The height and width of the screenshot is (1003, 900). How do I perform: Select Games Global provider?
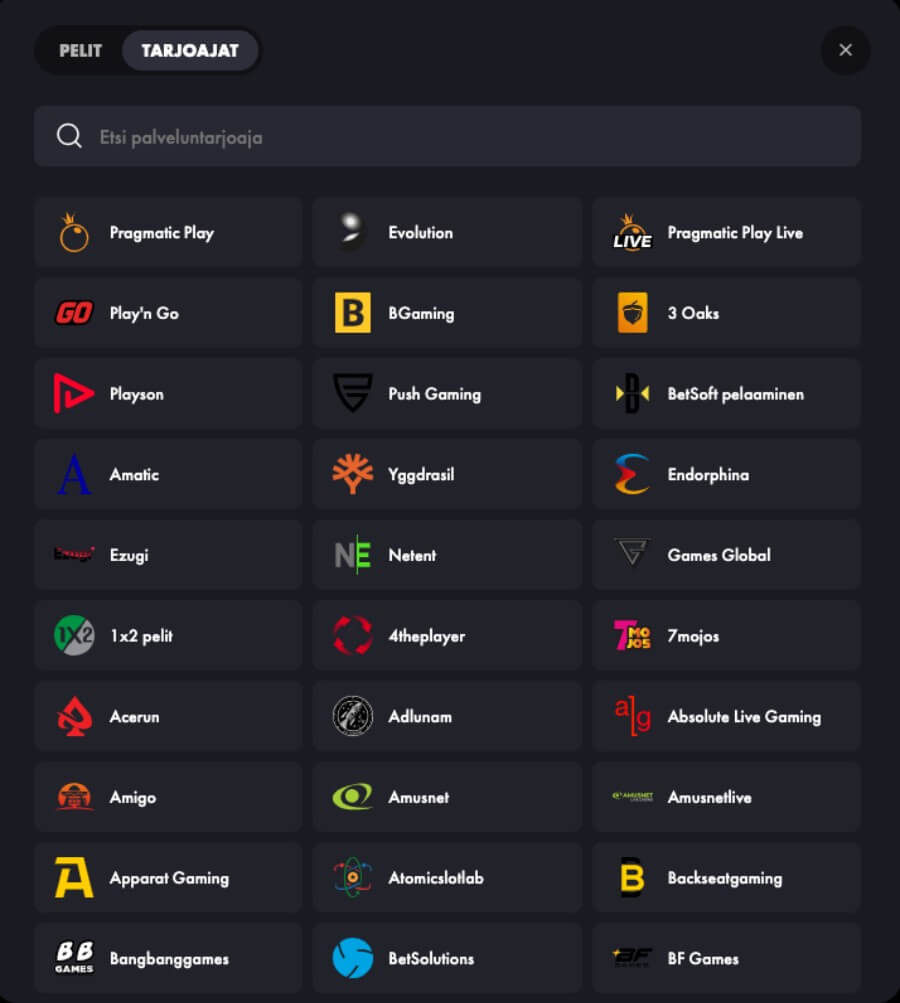pos(726,555)
